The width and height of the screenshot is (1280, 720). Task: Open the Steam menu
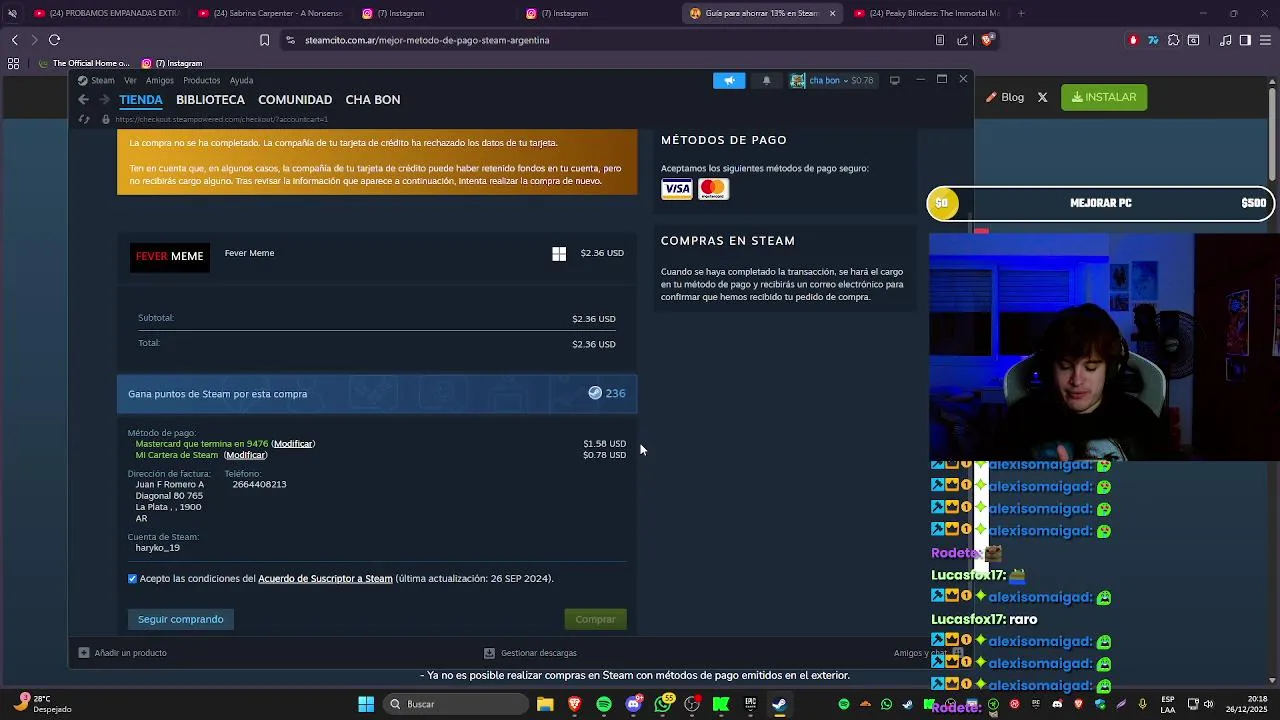pos(97,80)
